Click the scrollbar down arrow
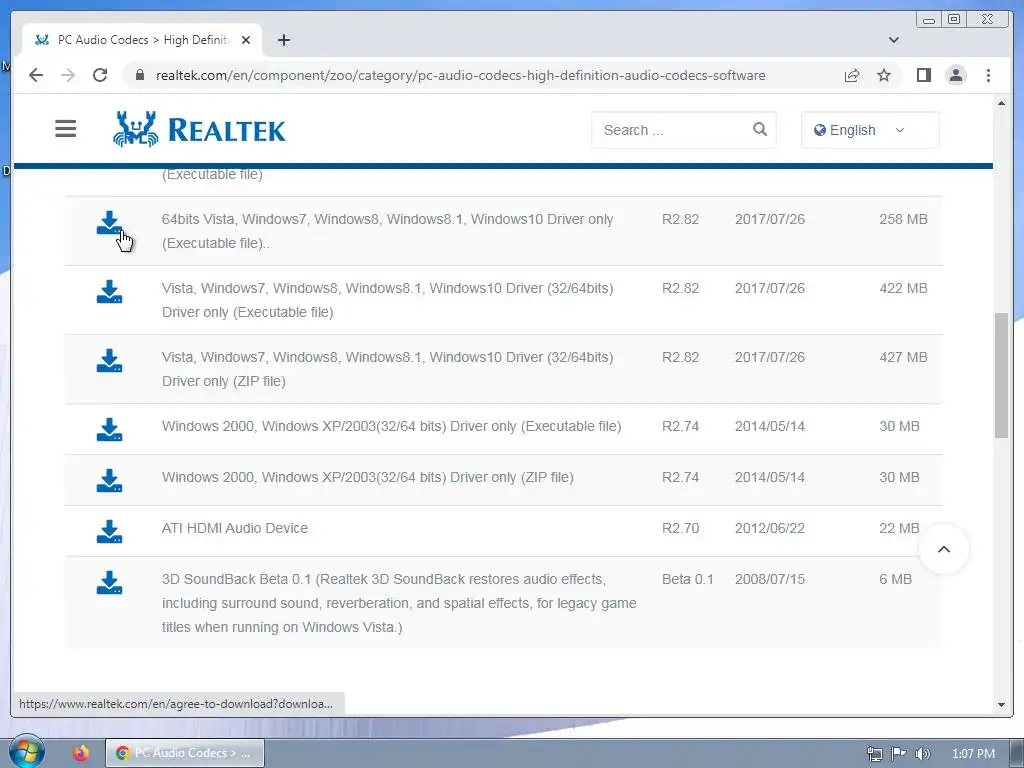 (1001, 705)
